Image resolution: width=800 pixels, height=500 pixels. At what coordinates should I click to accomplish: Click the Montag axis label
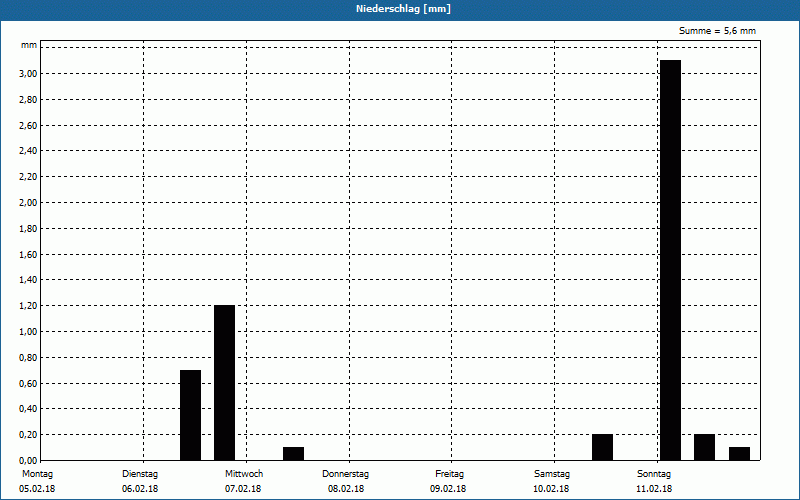(37, 474)
